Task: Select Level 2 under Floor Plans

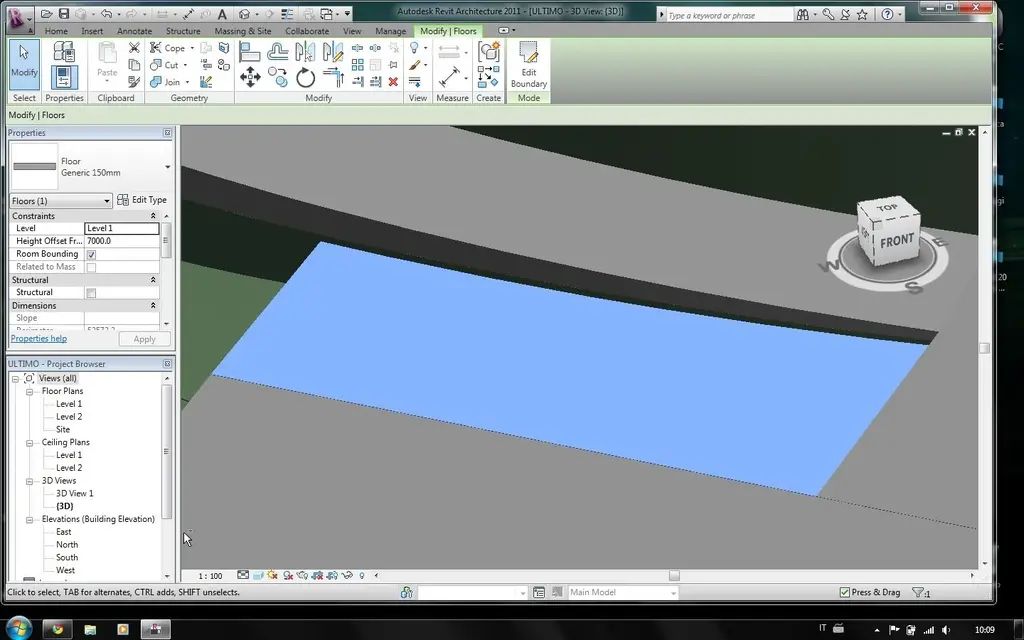Action: pyautogui.click(x=69, y=417)
